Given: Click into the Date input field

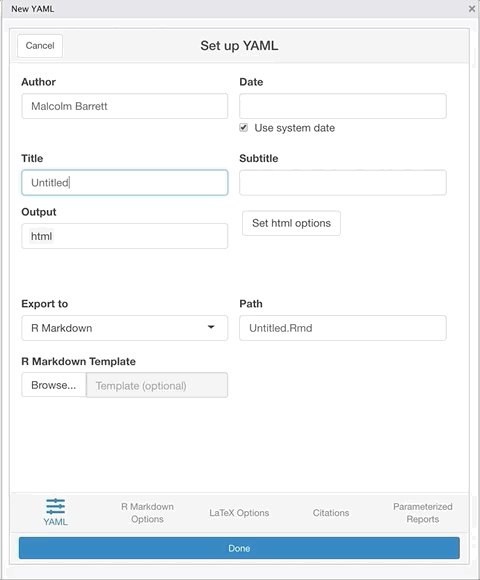Looking at the screenshot, I should [x=343, y=106].
